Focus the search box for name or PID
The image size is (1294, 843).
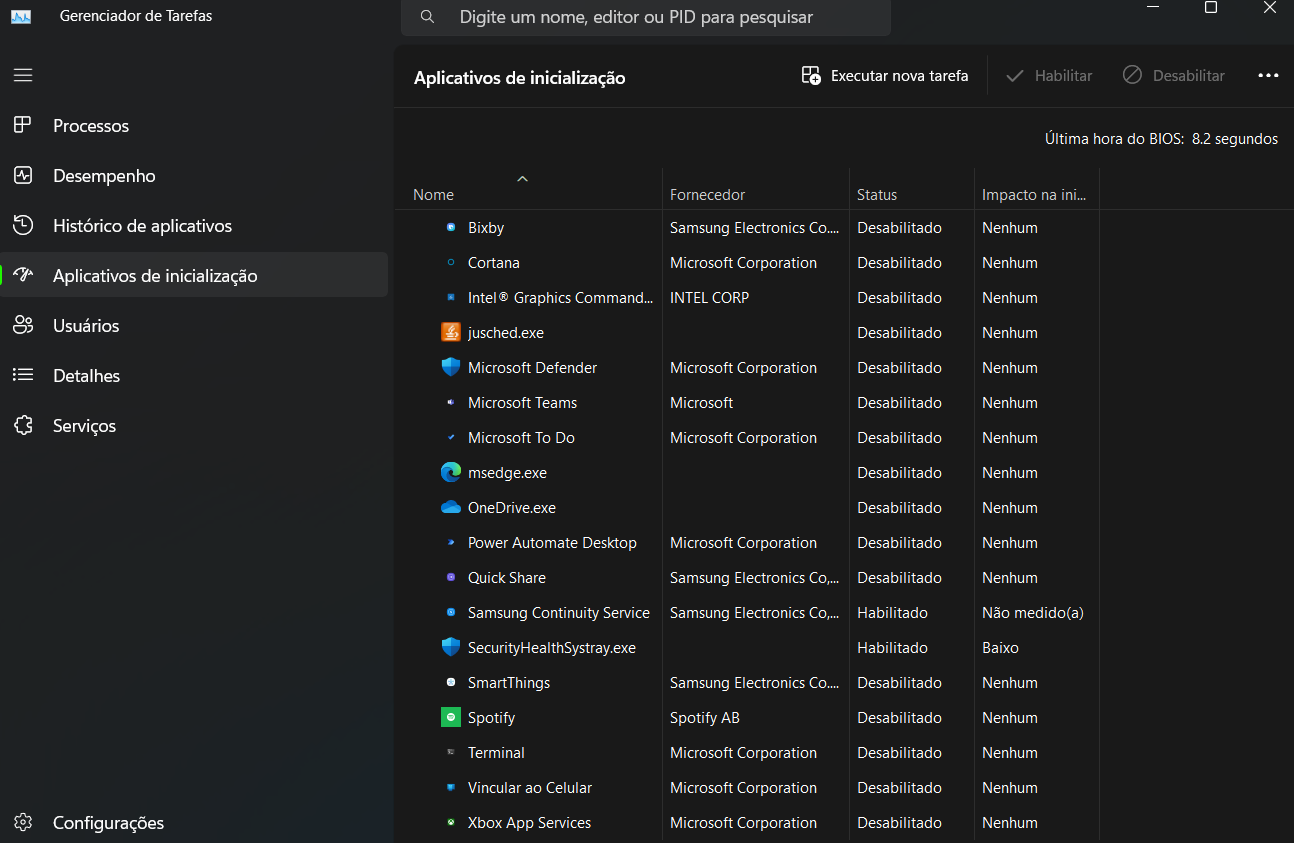(646, 17)
